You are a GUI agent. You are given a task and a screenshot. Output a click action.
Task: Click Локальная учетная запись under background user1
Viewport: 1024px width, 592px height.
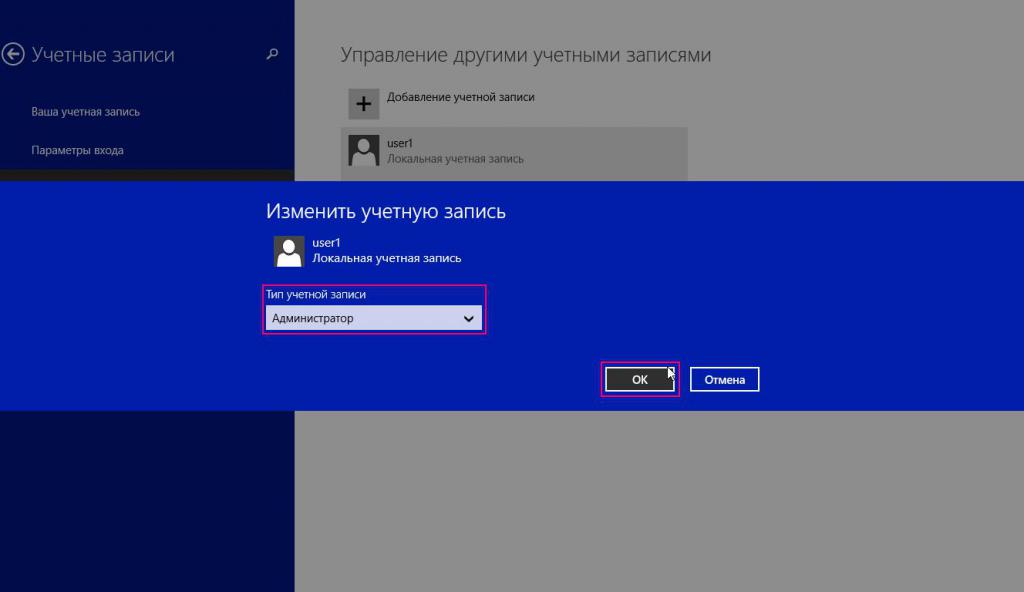click(455, 159)
